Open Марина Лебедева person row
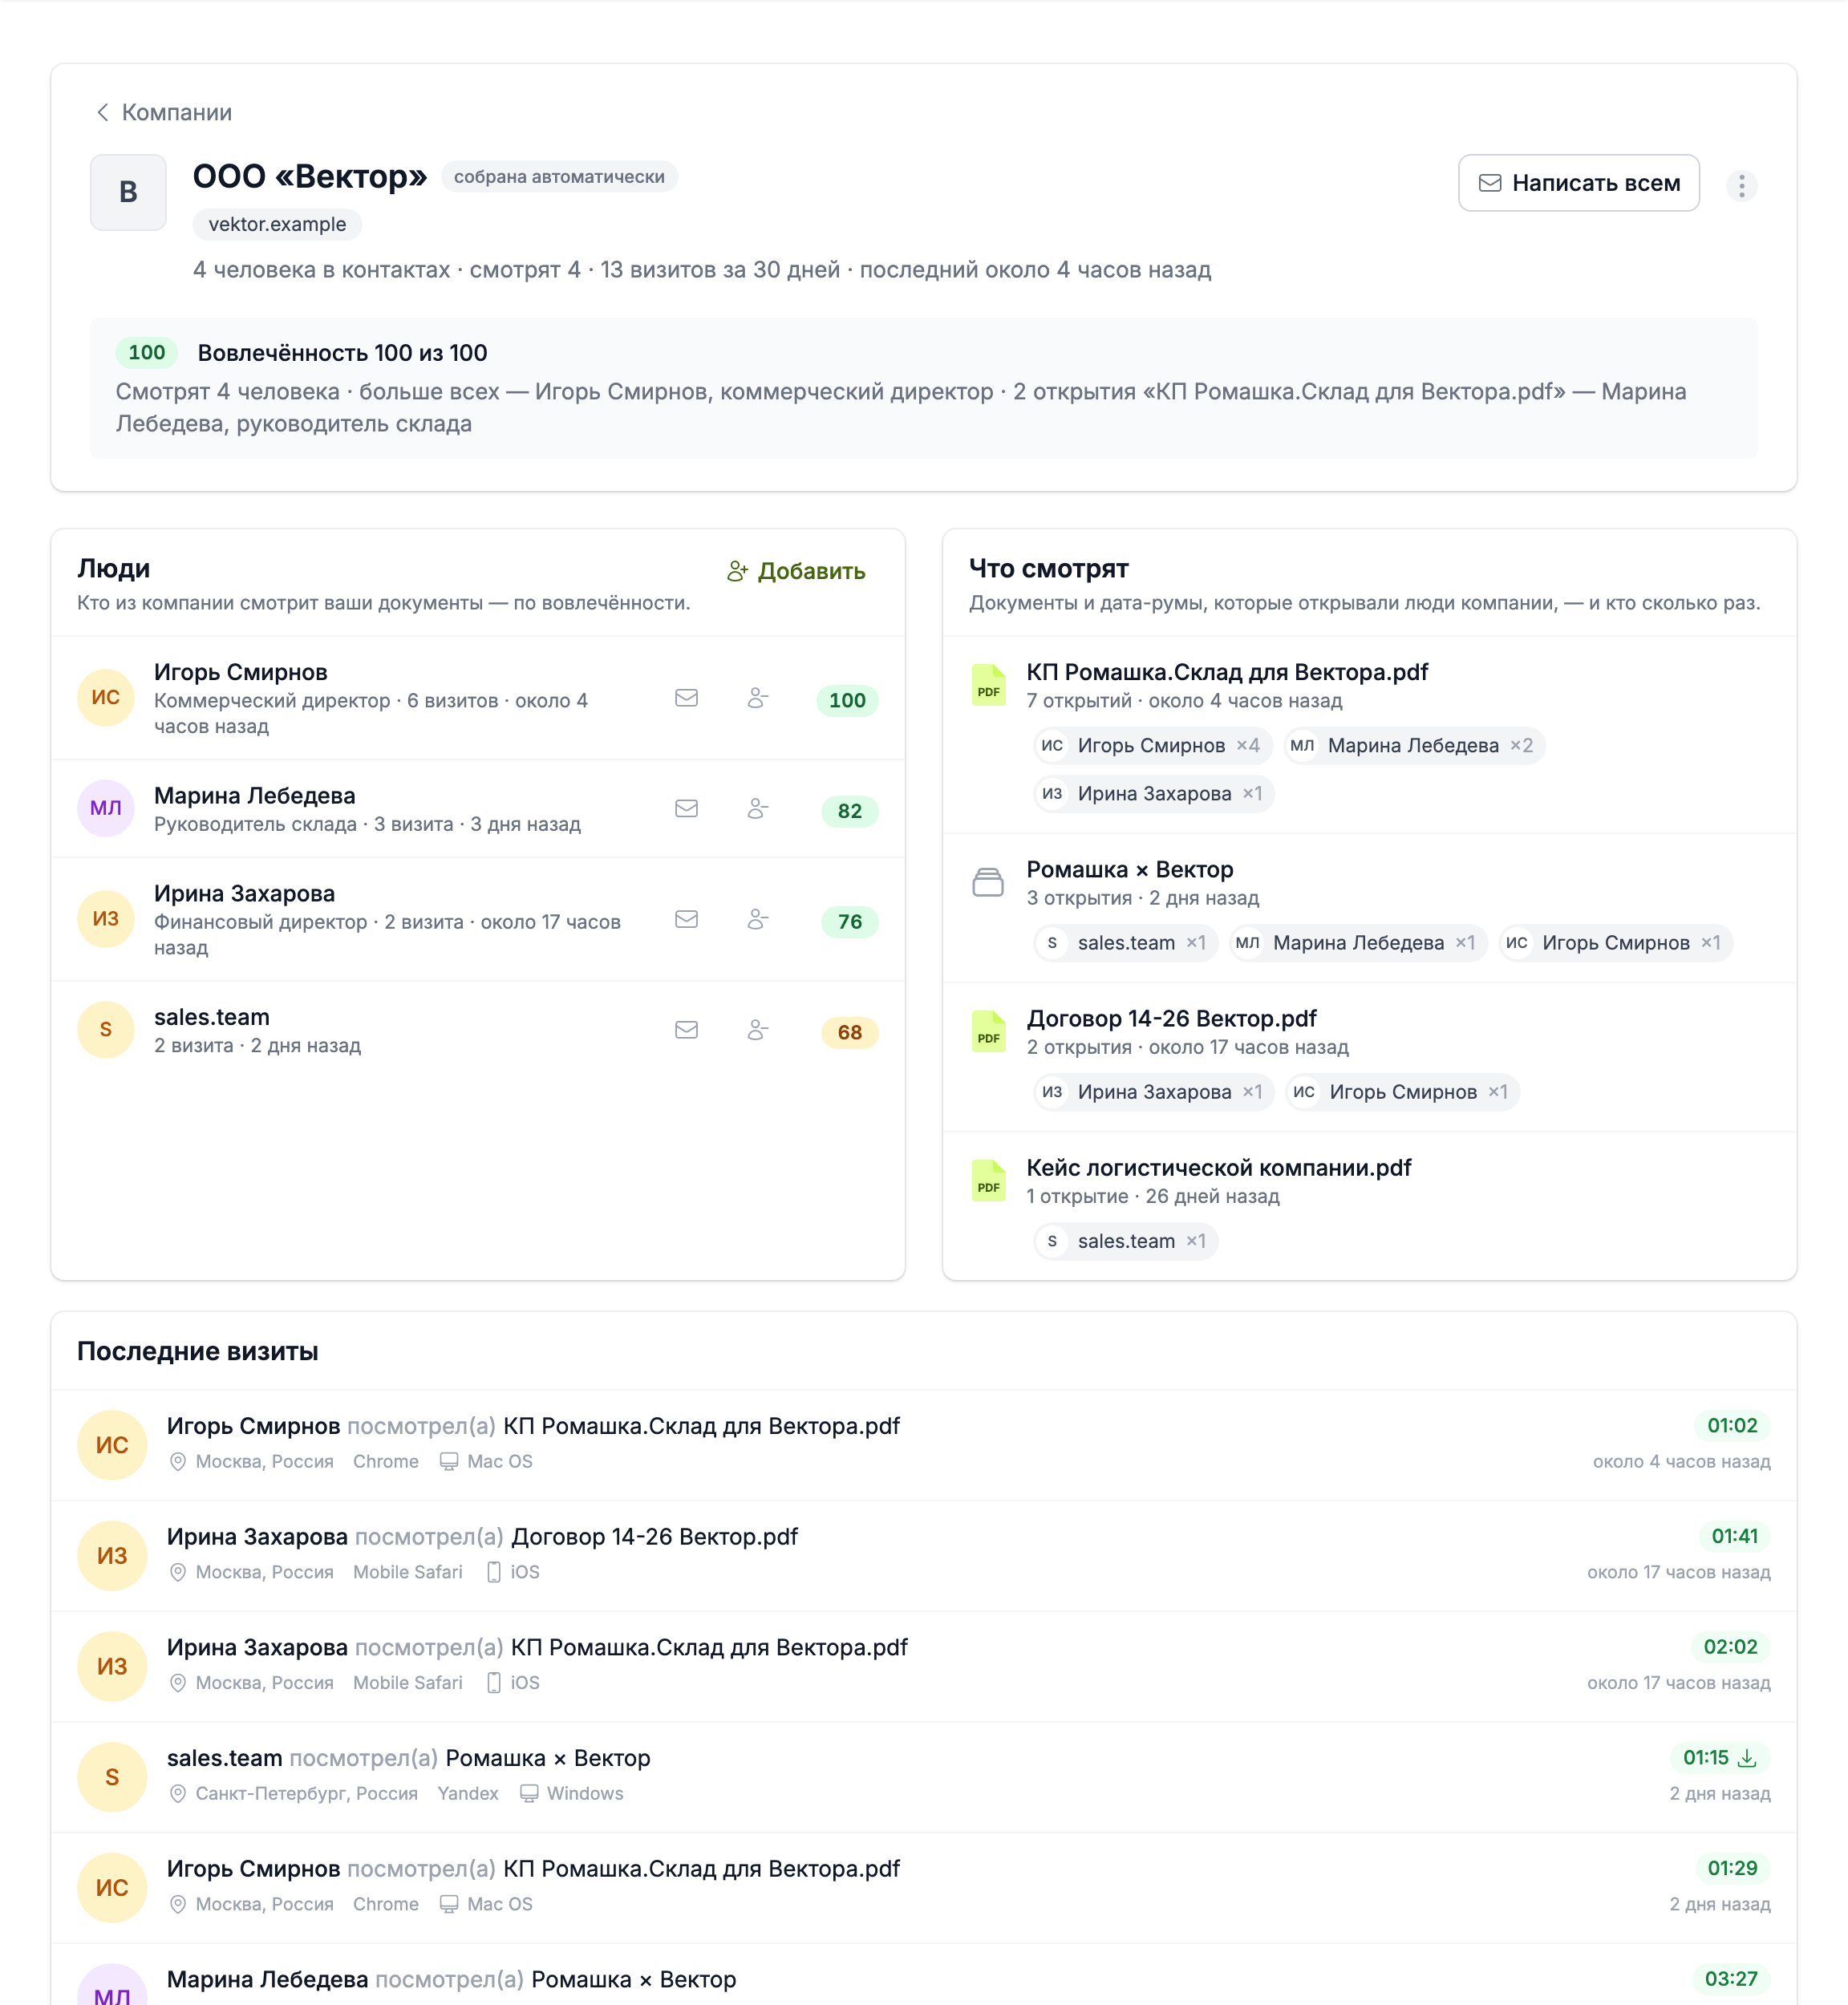This screenshot has height=2005, width=1848. point(478,809)
